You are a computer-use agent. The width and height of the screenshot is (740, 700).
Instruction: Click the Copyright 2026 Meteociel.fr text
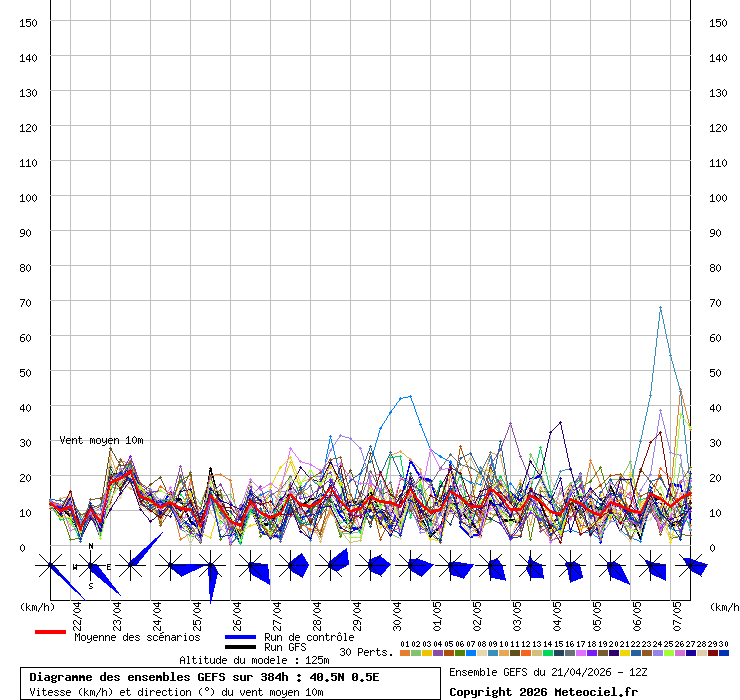tap(543, 692)
